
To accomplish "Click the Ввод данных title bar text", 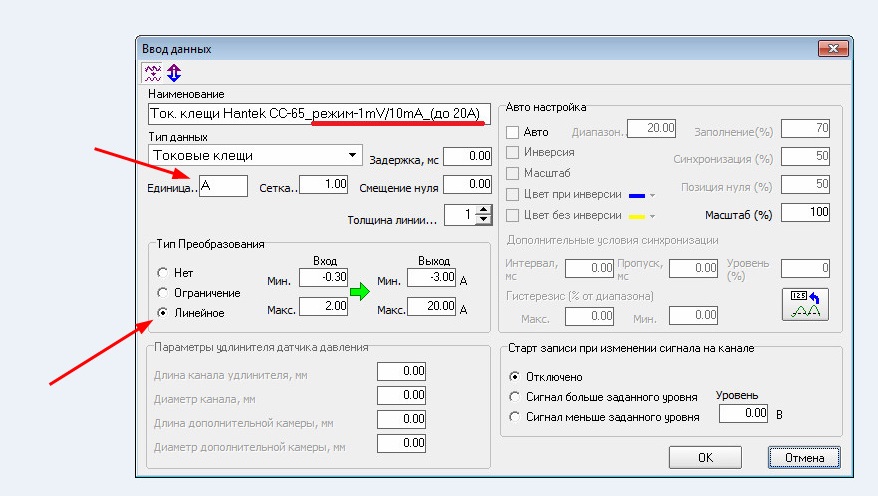I will click(x=176, y=49).
